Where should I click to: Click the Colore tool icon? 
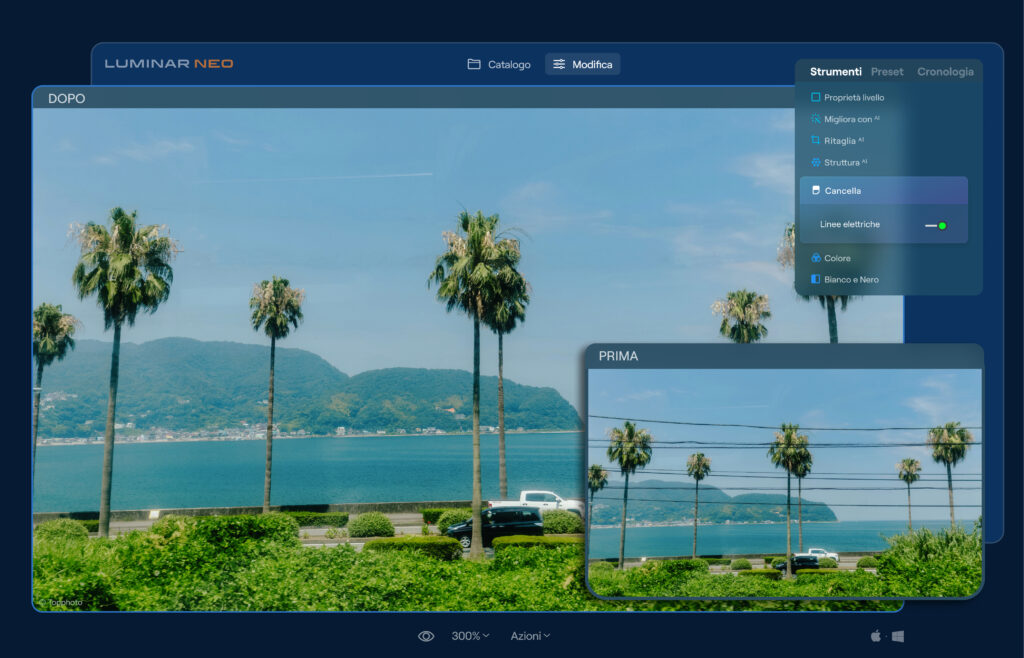tap(815, 258)
